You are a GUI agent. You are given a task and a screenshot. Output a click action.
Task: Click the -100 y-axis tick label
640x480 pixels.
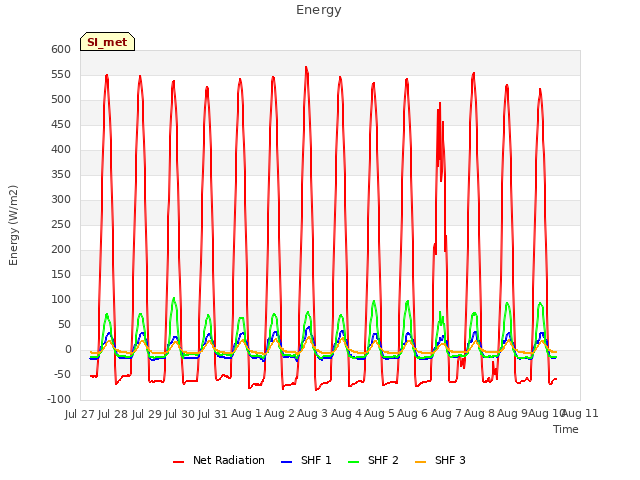[59, 400]
